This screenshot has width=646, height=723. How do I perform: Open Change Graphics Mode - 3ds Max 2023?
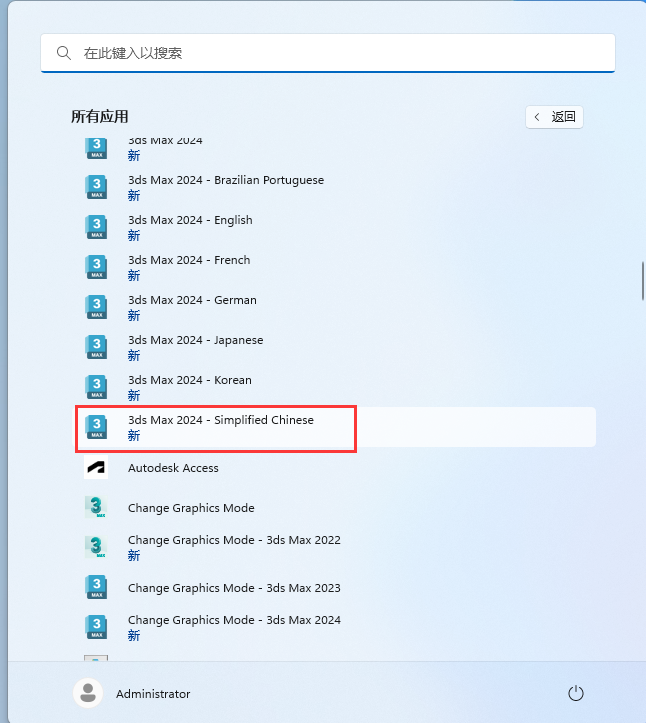click(x=234, y=588)
